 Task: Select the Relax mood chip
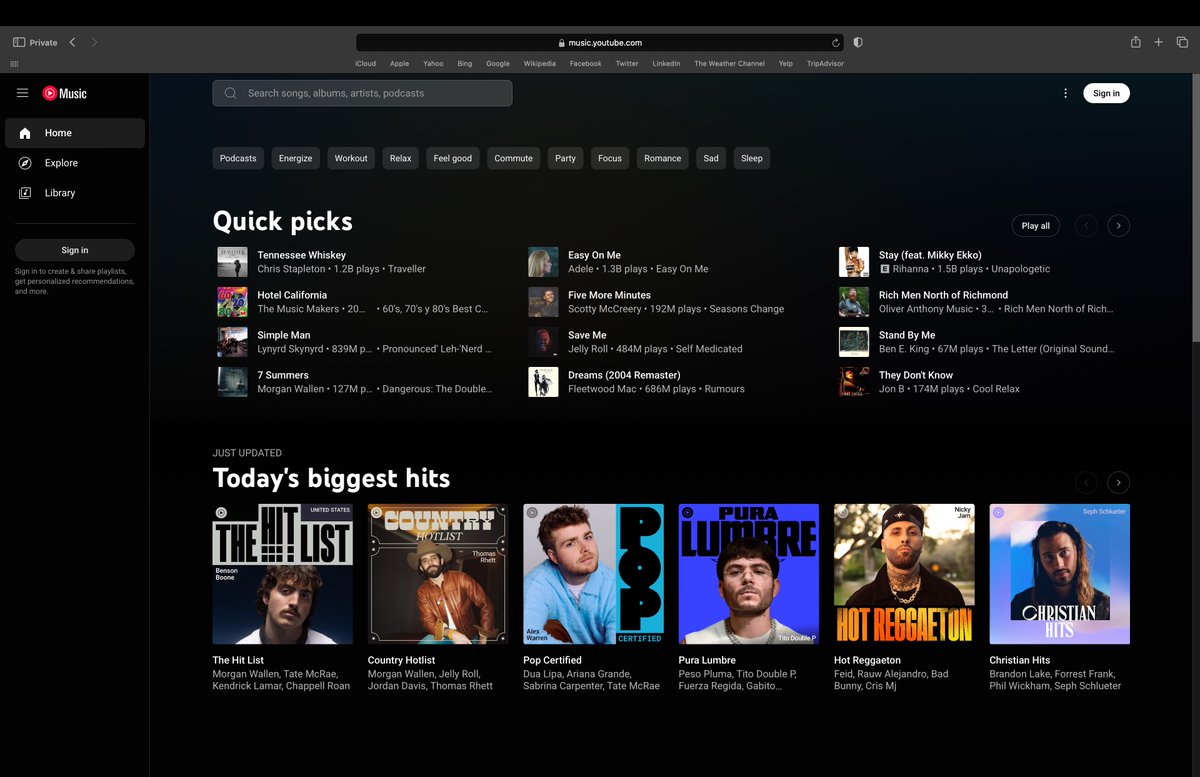pos(400,158)
